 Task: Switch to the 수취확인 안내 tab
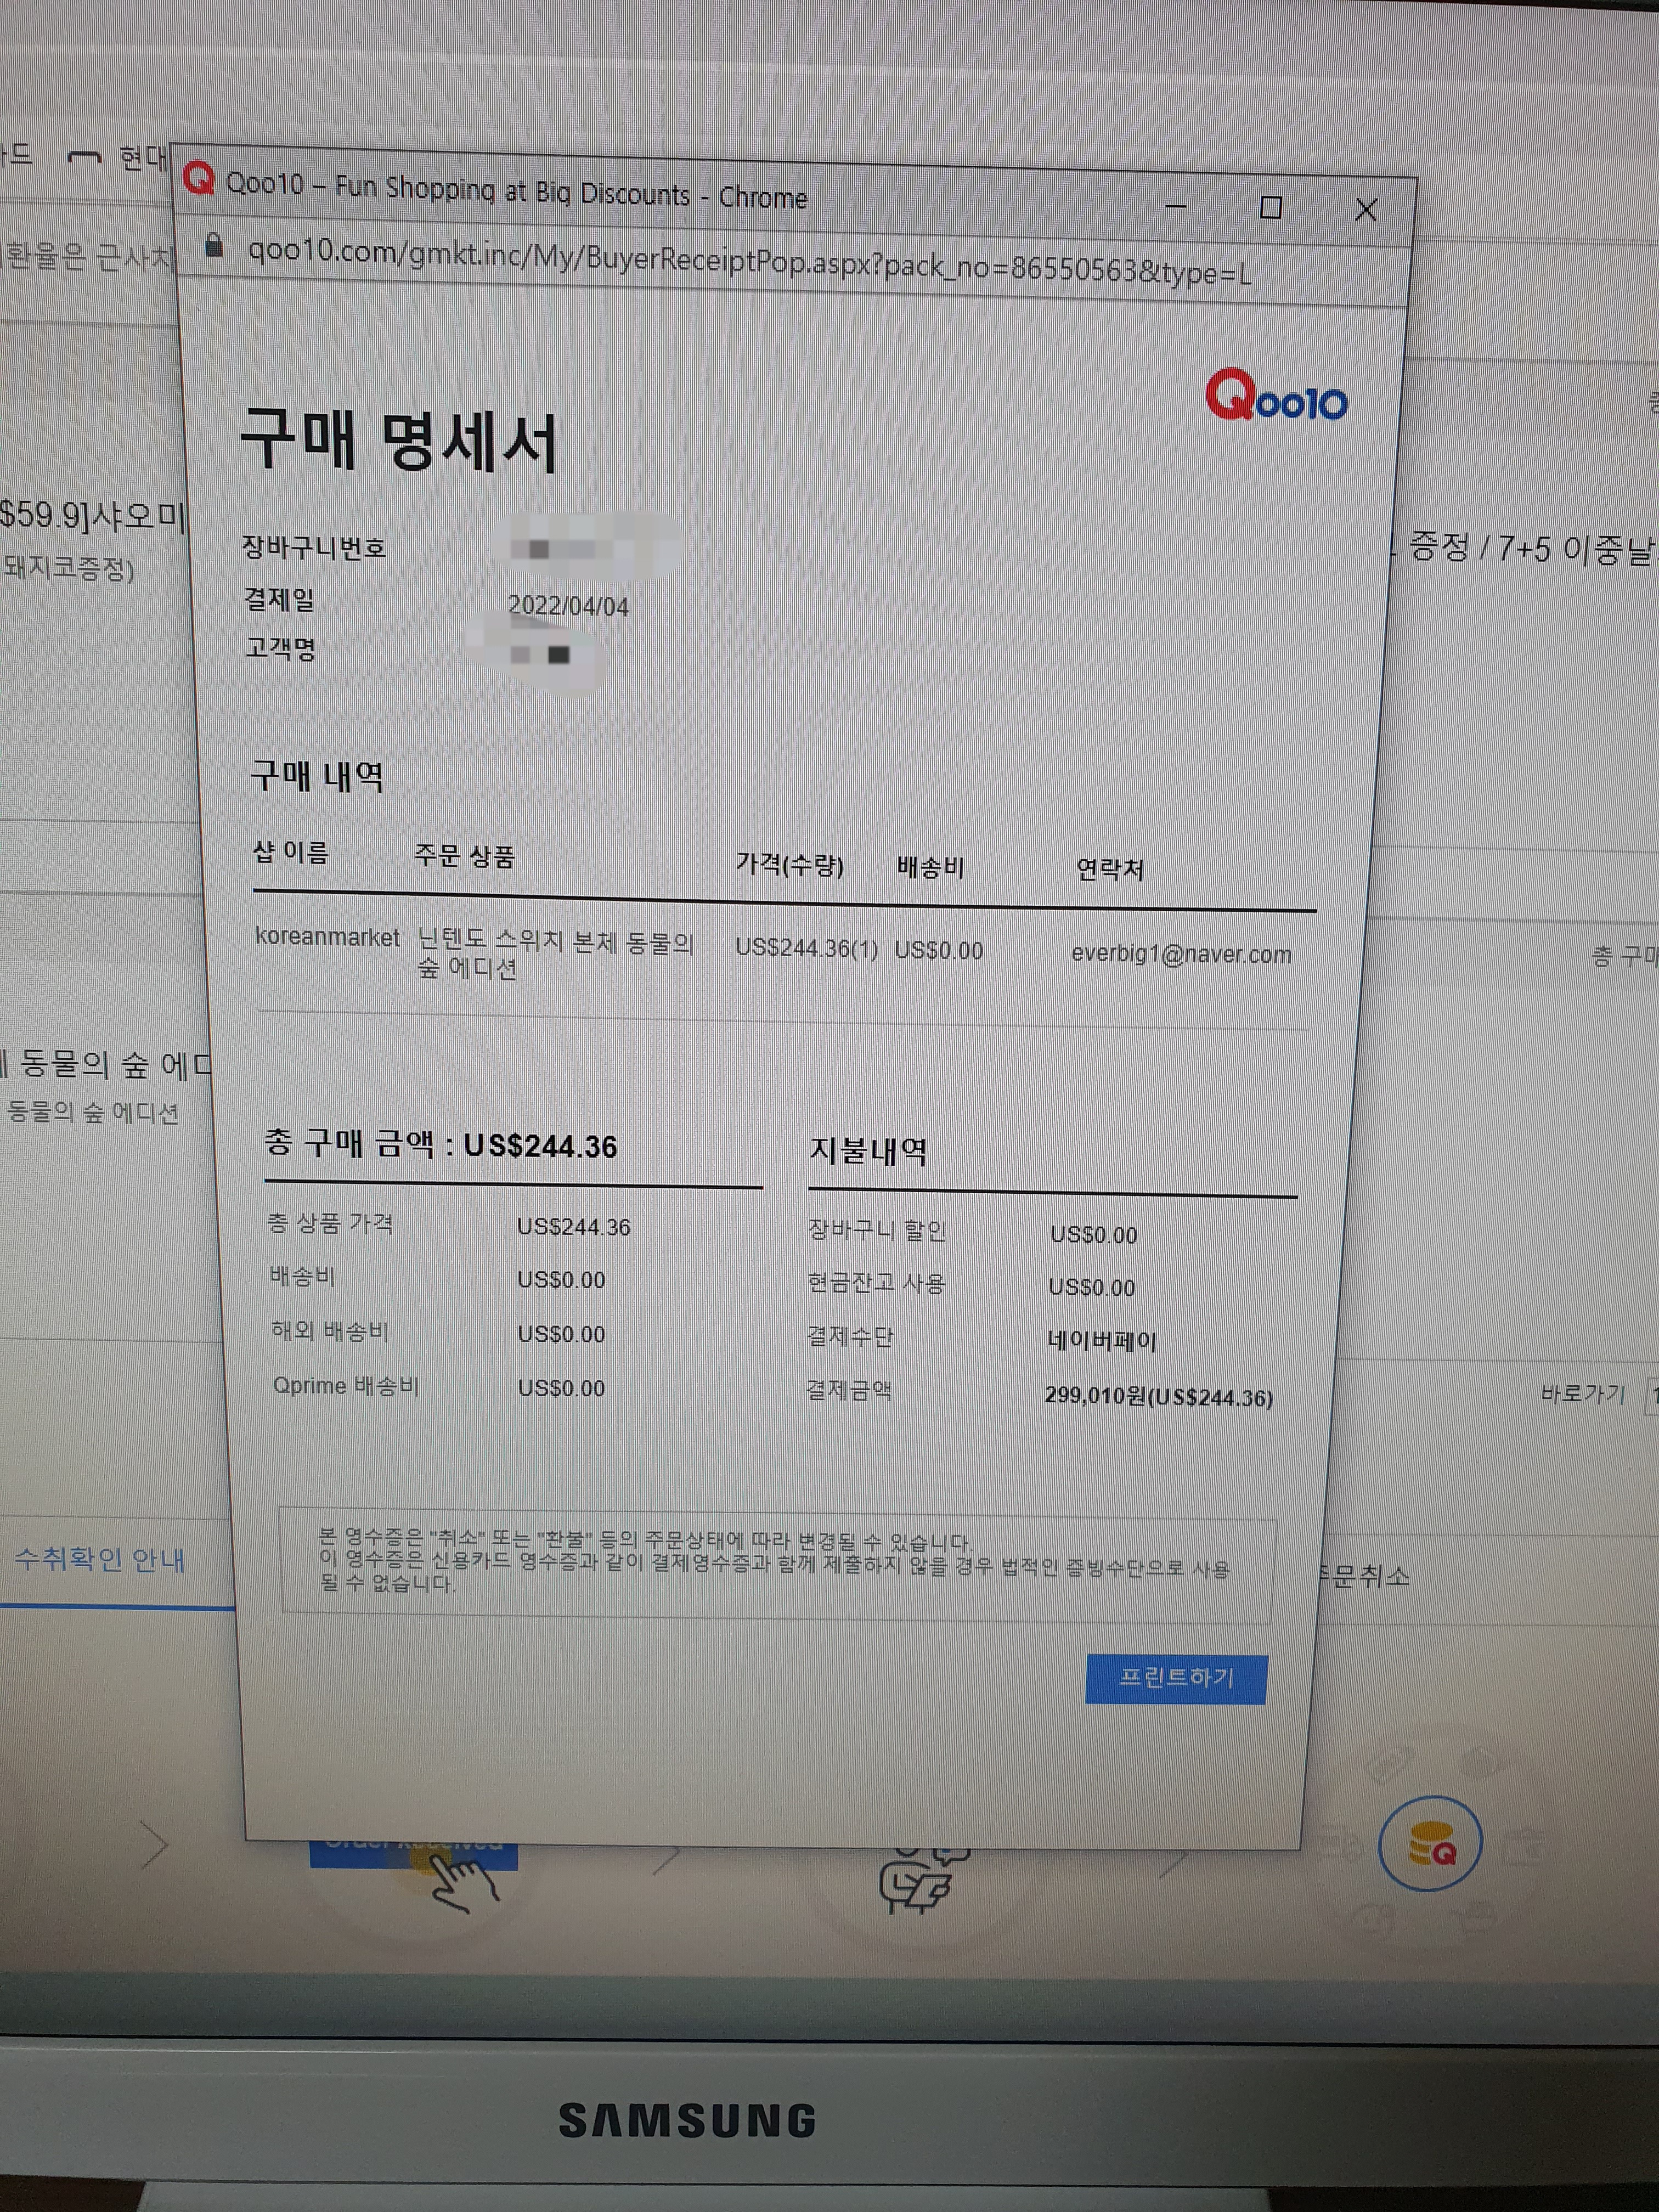pos(99,1559)
